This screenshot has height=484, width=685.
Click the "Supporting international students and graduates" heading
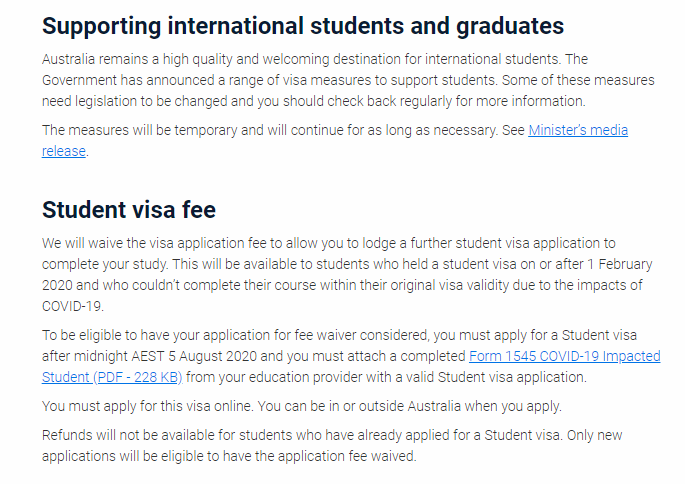(303, 25)
